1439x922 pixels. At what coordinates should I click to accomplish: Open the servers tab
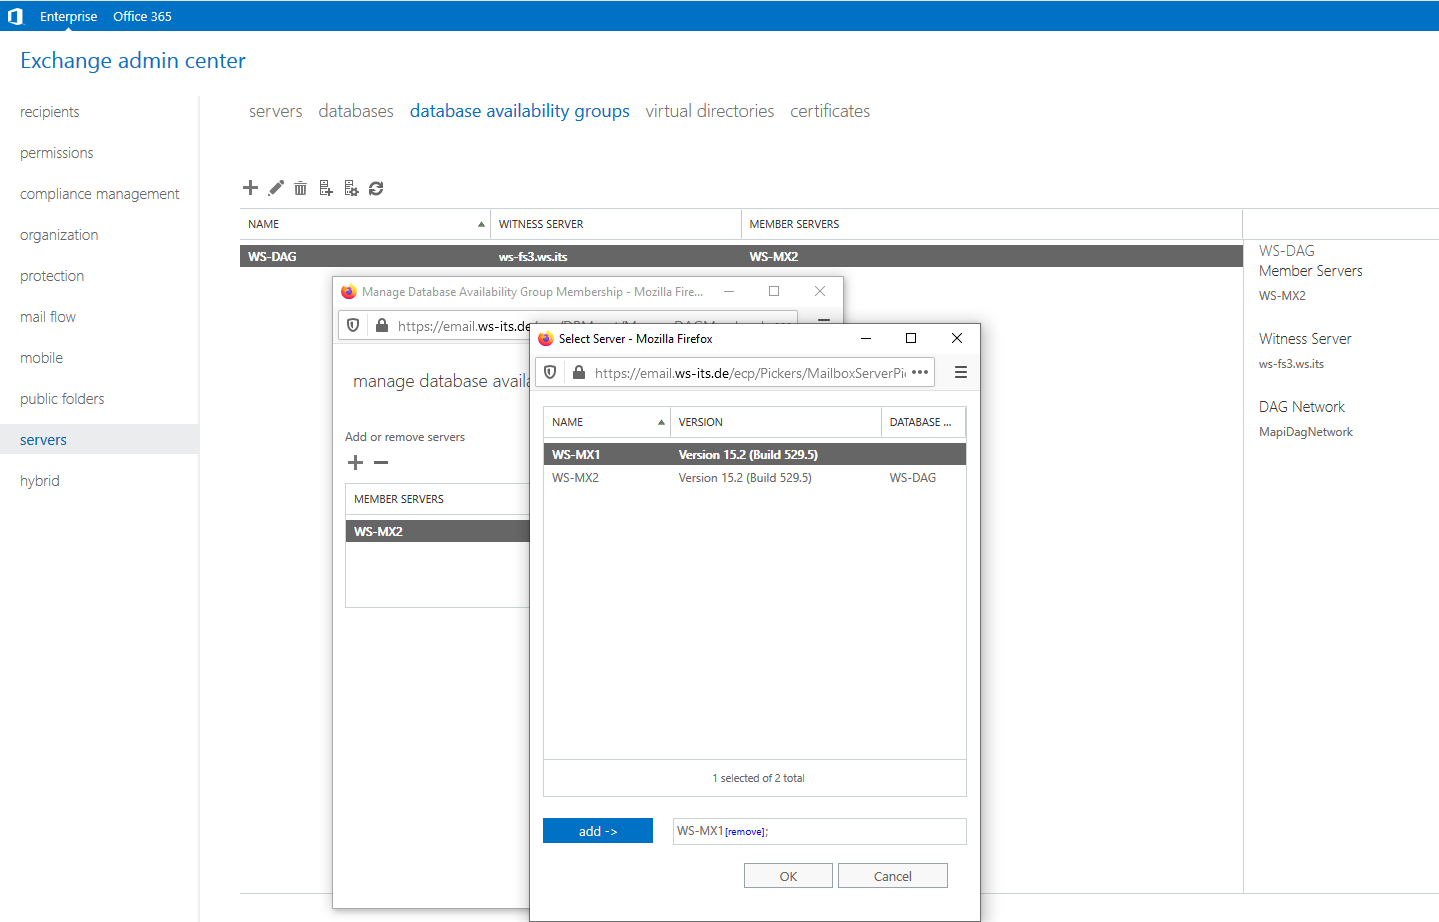(x=276, y=111)
